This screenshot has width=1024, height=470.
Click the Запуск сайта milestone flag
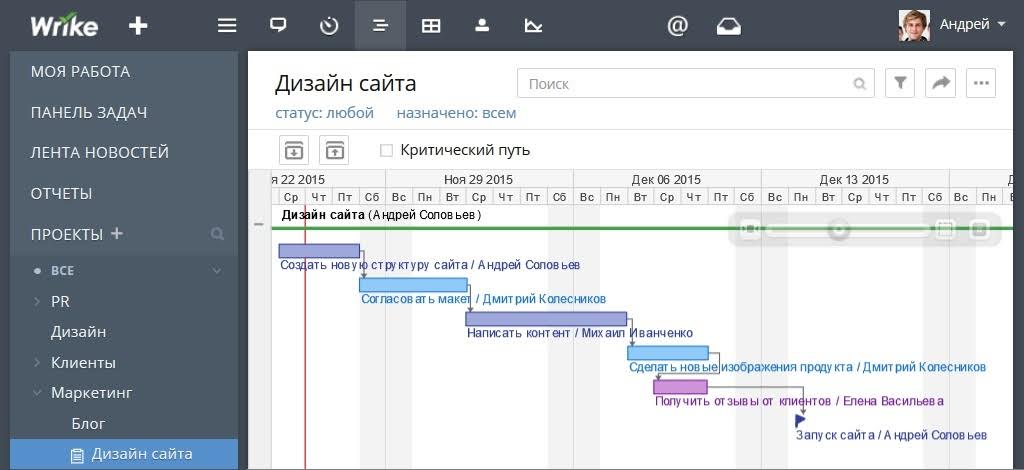[801, 420]
